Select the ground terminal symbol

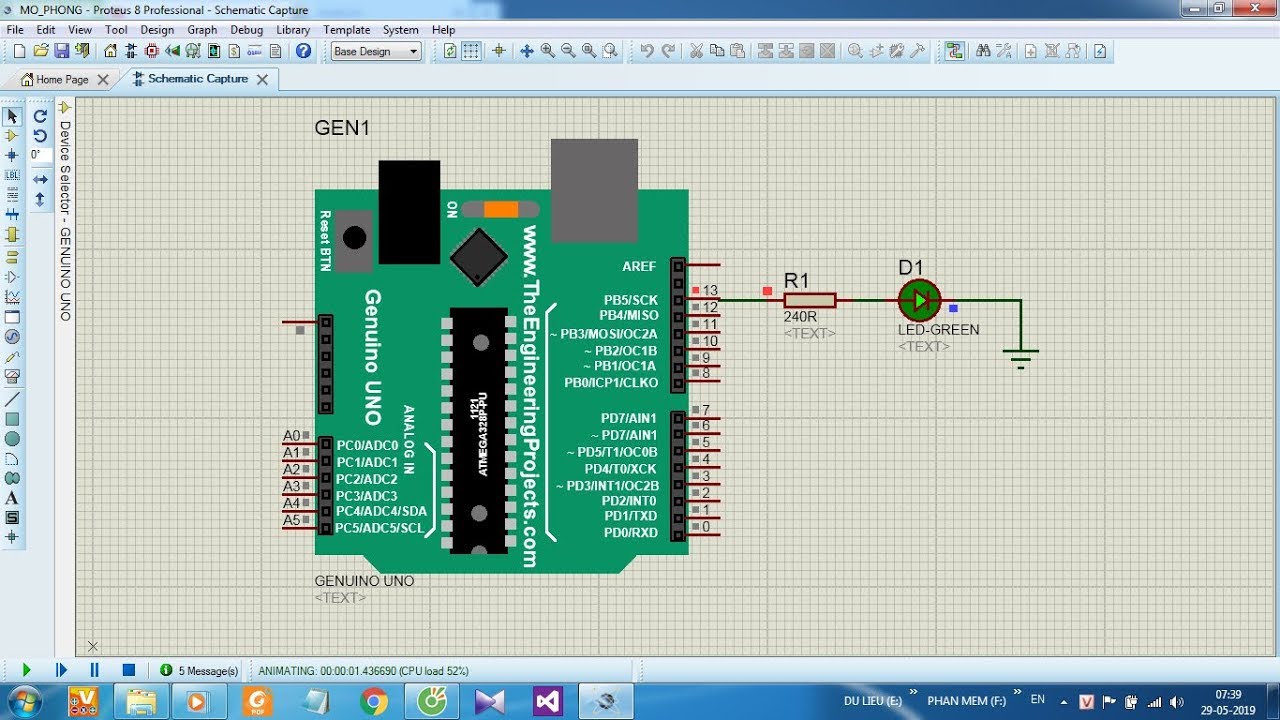(x=1021, y=358)
